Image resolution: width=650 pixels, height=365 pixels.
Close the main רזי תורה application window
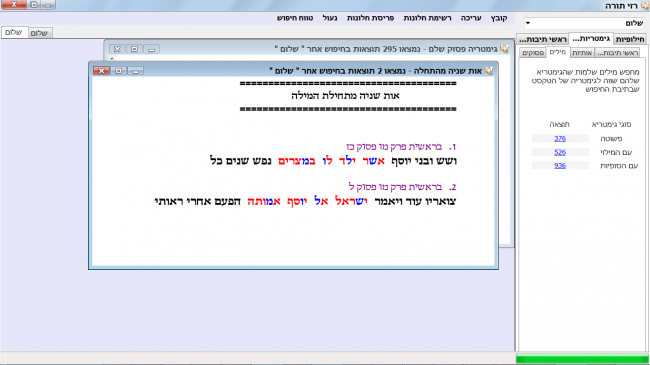point(14,5)
